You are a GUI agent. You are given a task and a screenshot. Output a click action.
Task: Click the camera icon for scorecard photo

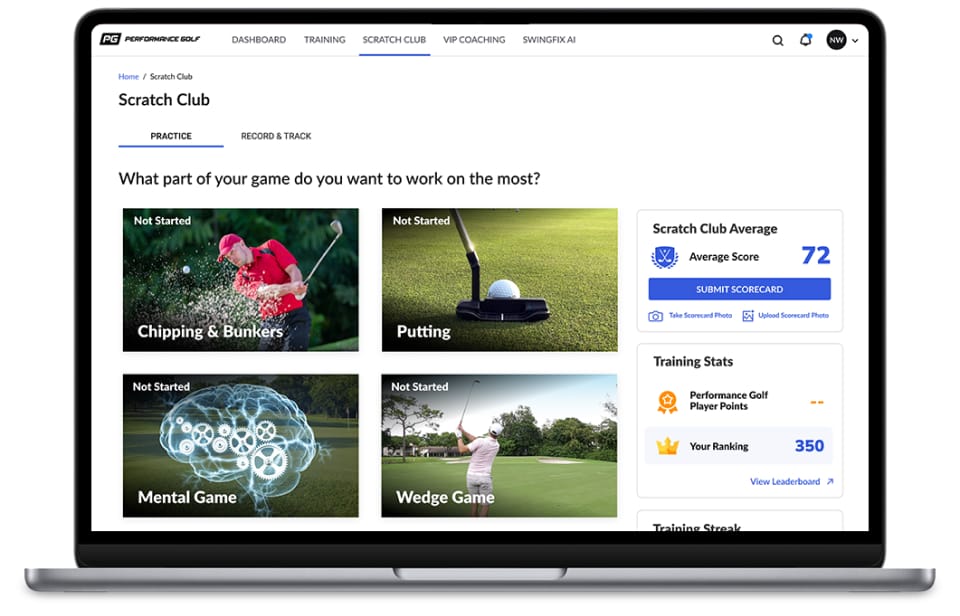pyautogui.click(x=656, y=316)
